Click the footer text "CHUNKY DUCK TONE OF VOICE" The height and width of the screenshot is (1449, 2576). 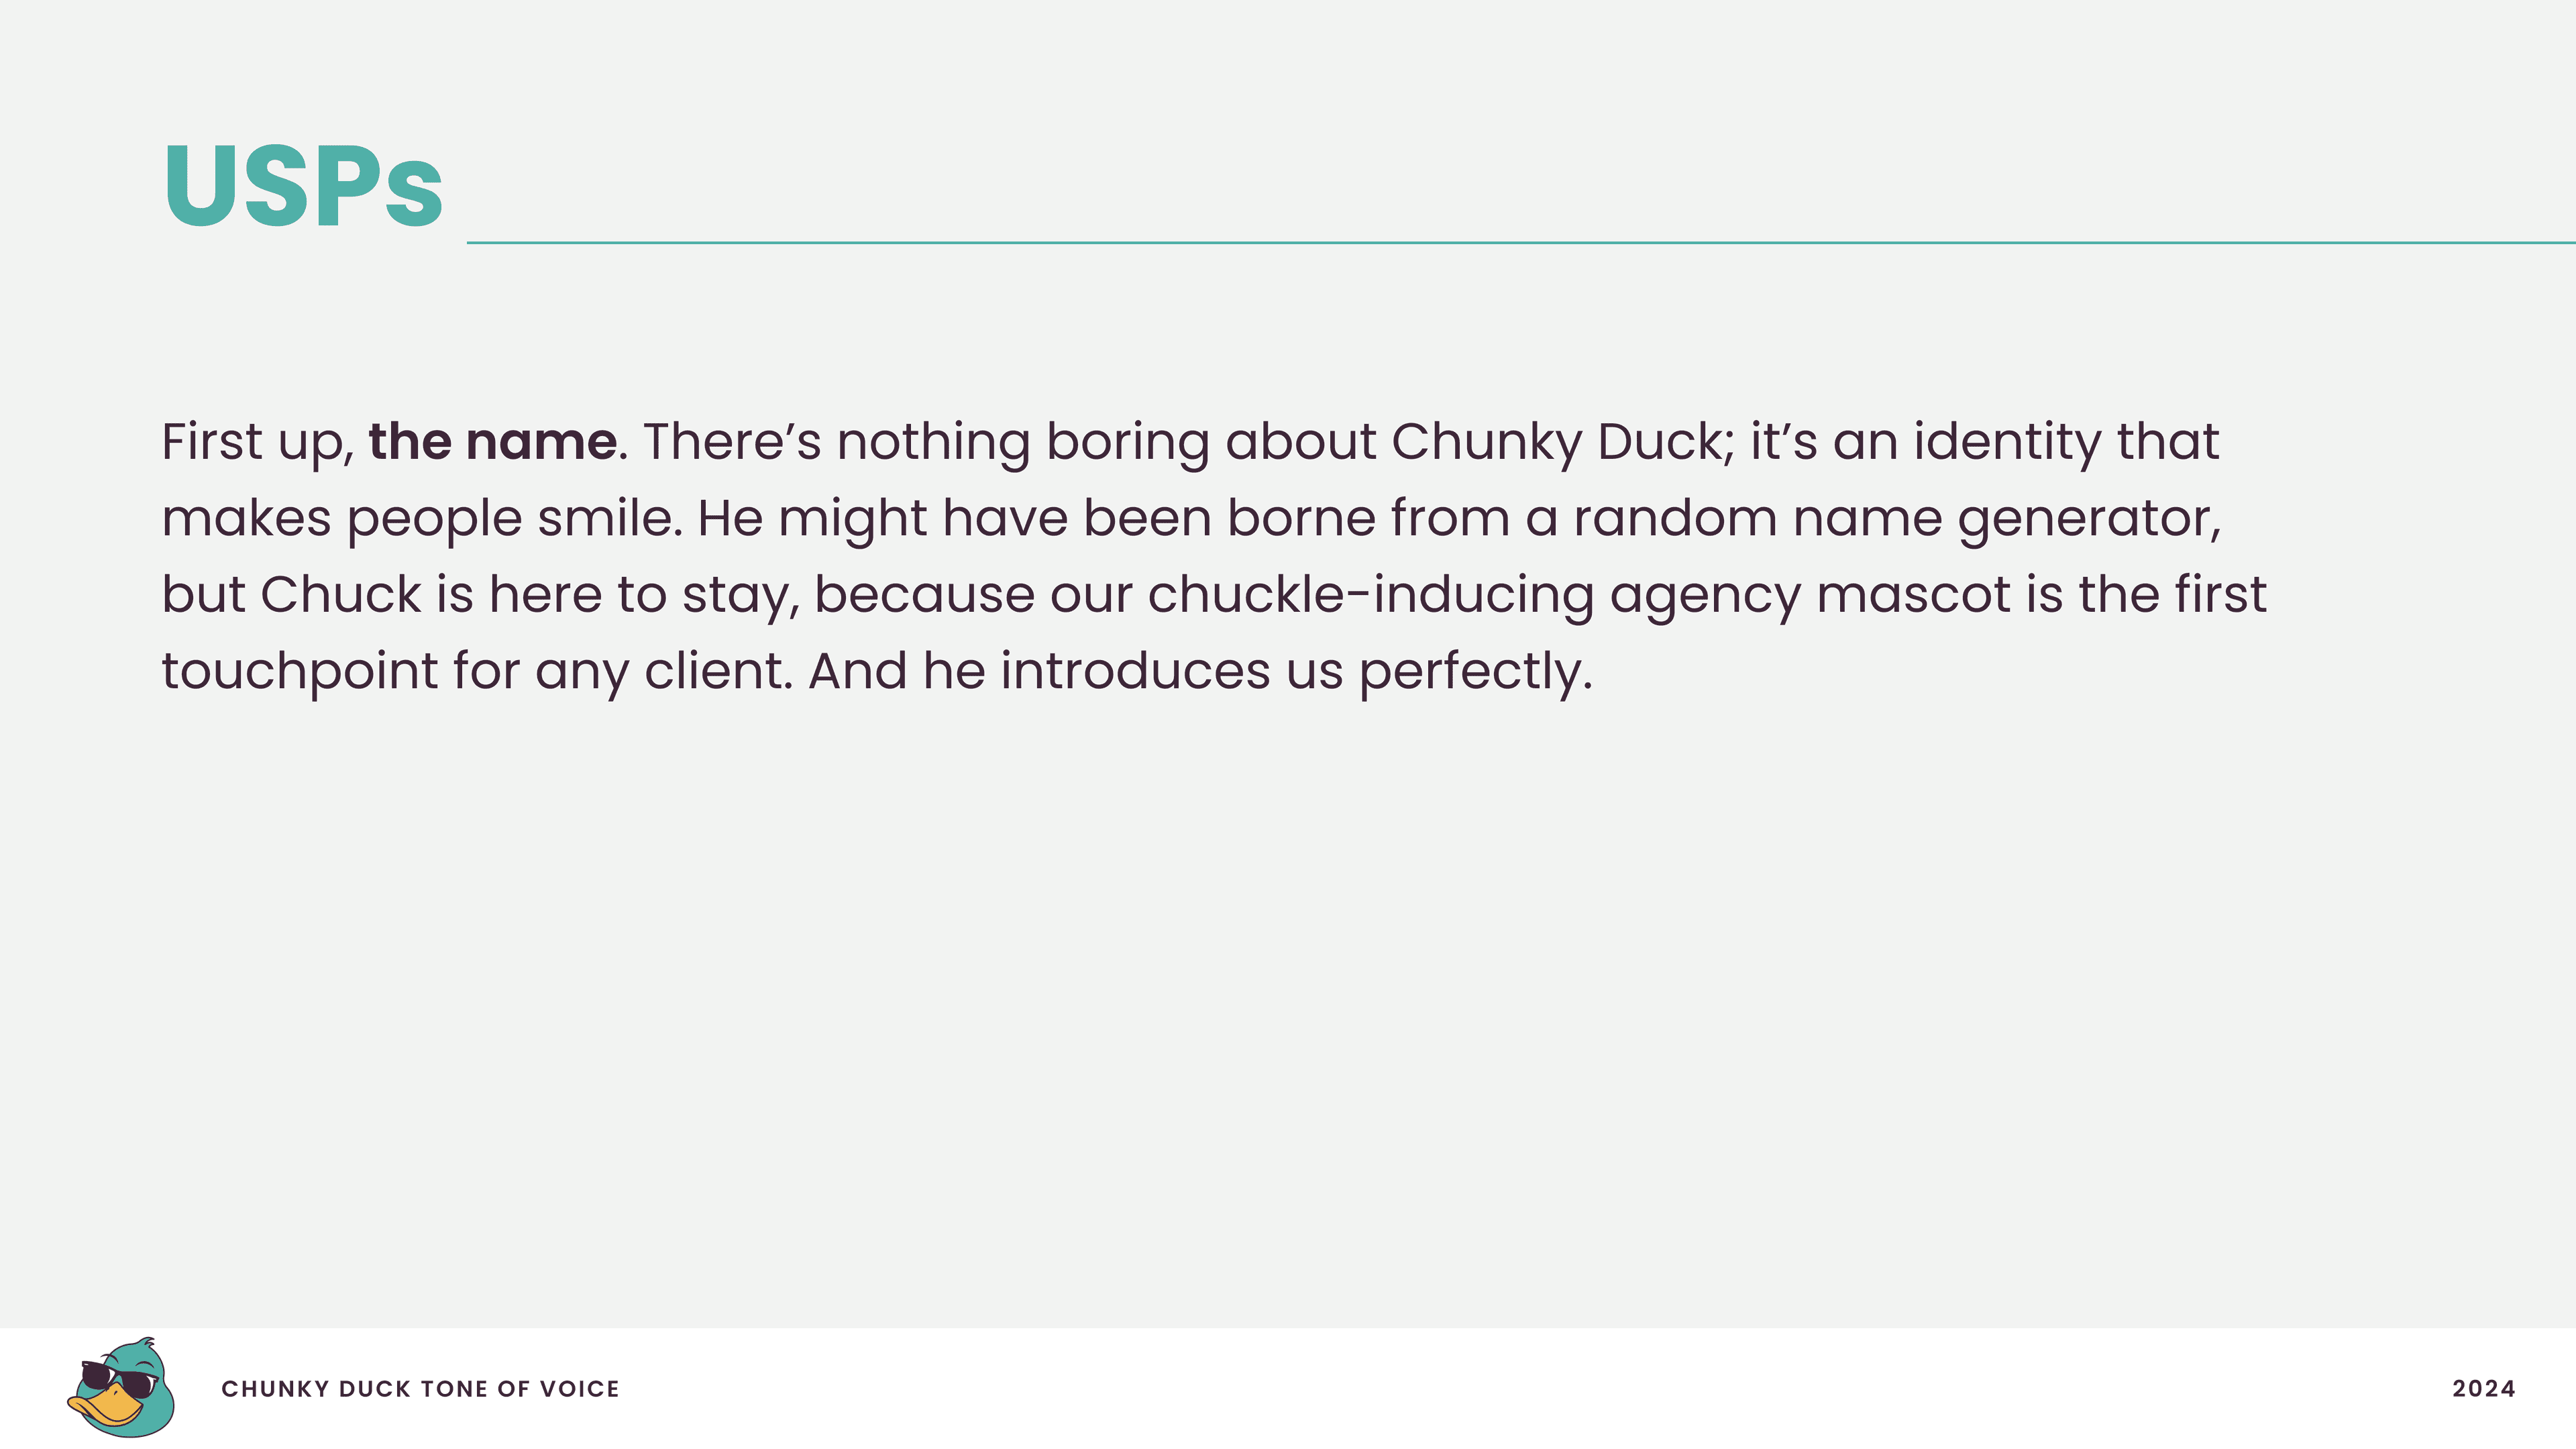[x=420, y=1389]
